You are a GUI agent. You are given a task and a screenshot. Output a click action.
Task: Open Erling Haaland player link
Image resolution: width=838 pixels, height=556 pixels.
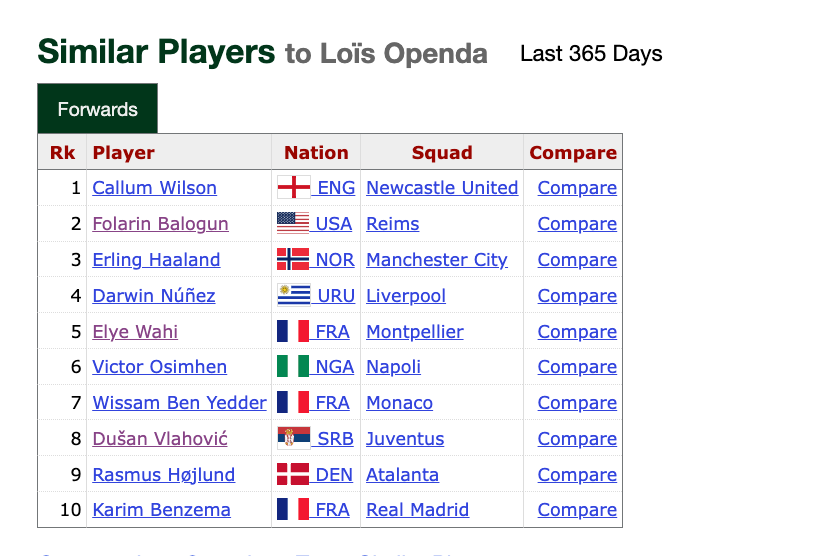click(156, 259)
